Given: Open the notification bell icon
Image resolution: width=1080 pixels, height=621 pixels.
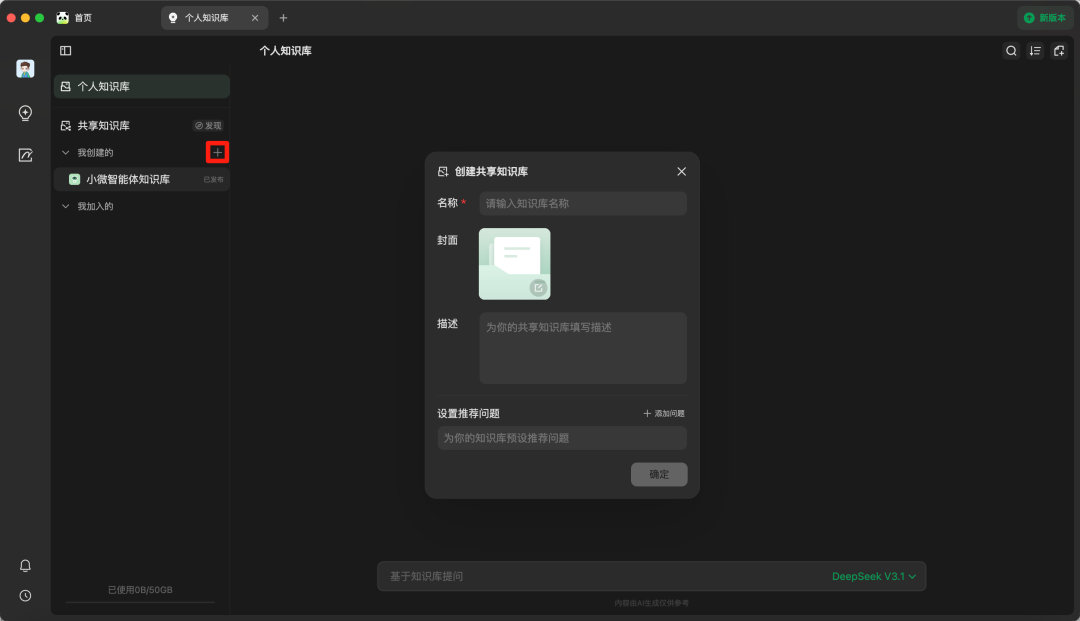Looking at the screenshot, I should tap(26, 566).
